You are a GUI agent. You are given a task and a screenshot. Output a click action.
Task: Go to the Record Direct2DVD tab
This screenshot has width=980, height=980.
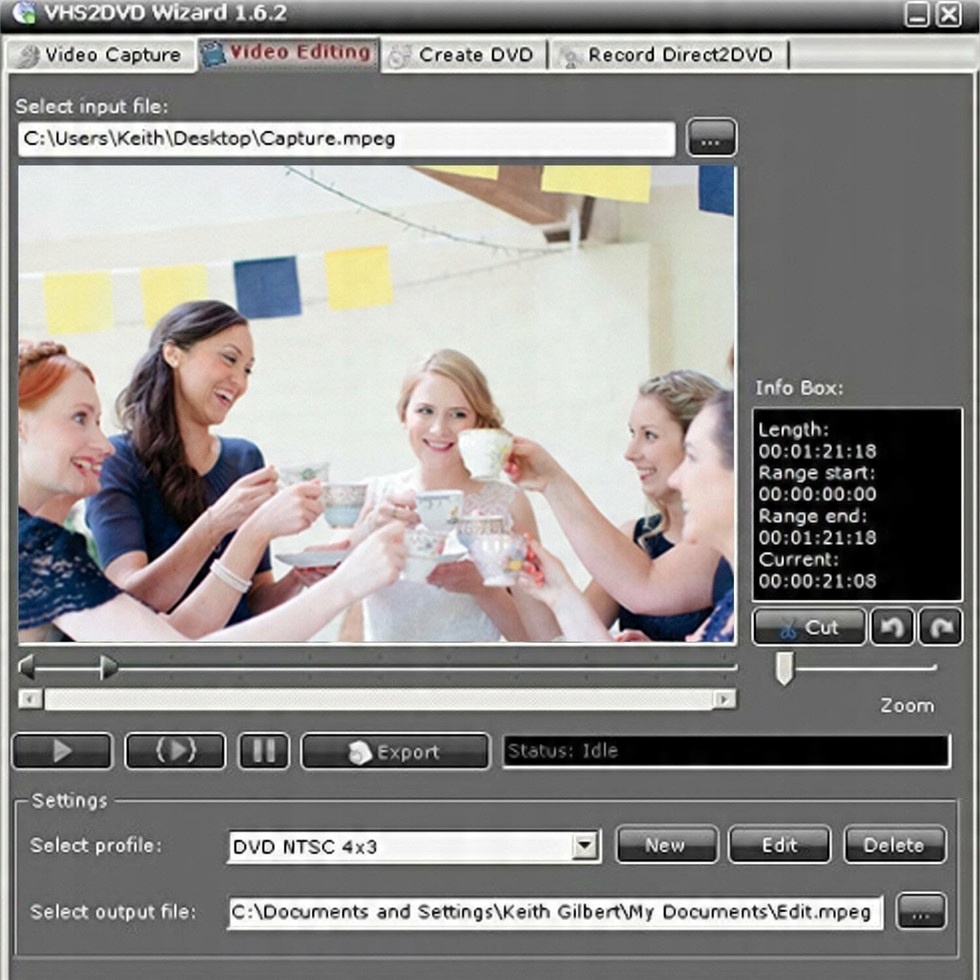point(669,55)
